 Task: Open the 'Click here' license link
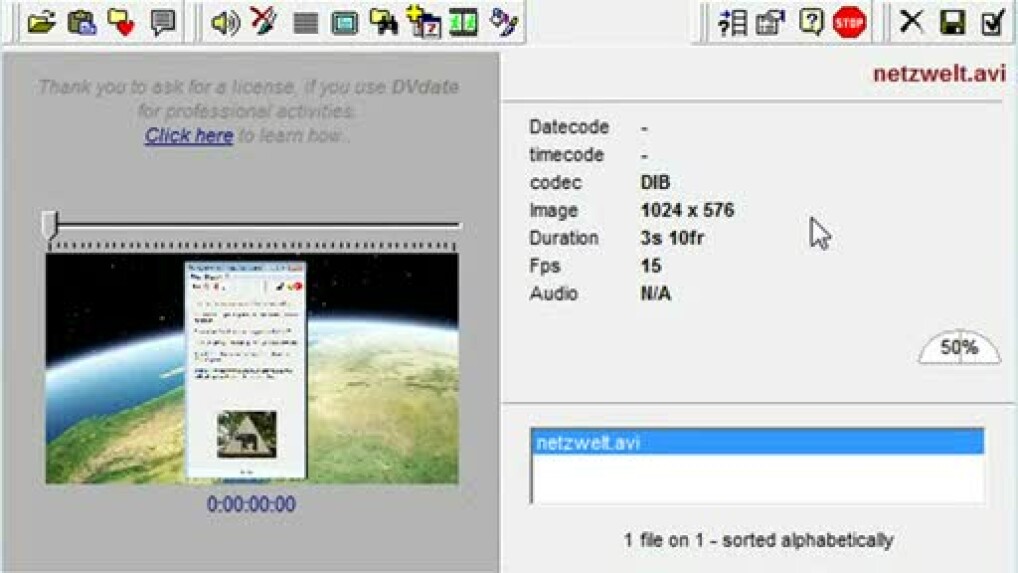[189, 135]
